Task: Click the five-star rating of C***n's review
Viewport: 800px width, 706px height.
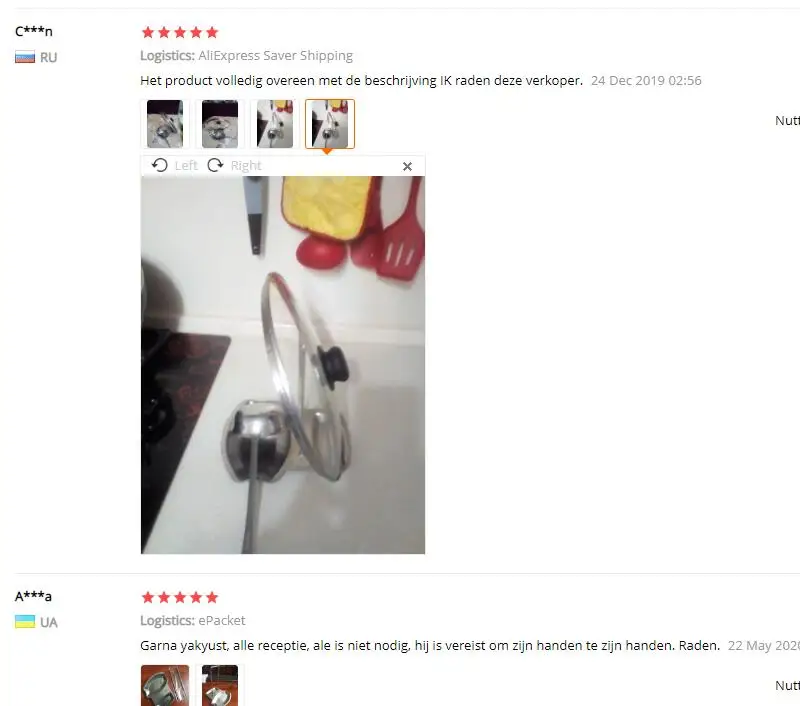Action: coord(180,33)
